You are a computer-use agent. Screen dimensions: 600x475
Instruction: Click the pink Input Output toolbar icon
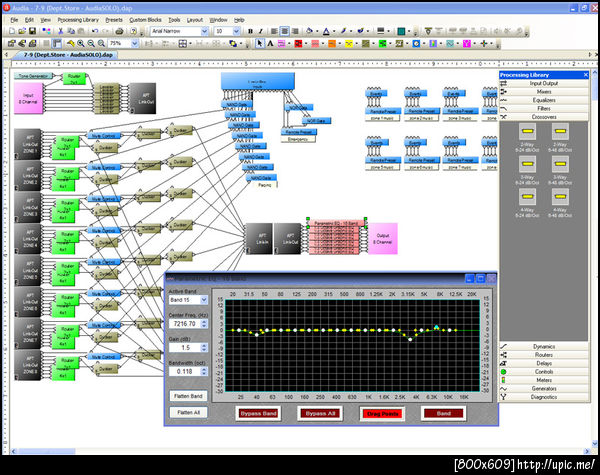click(x=281, y=44)
